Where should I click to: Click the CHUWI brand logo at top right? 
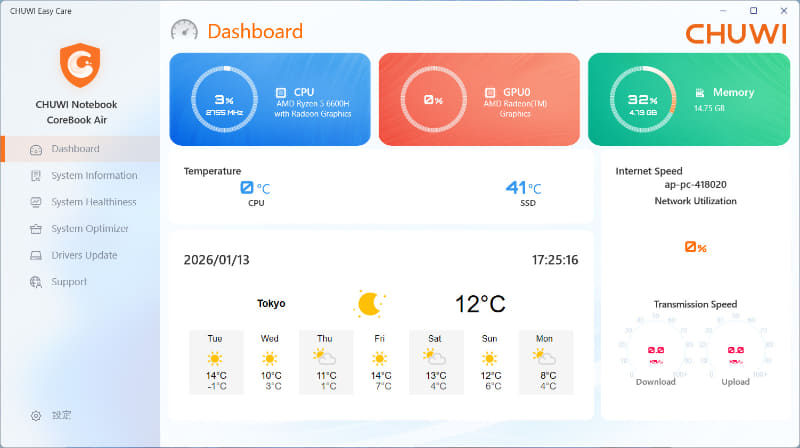pos(736,34)
